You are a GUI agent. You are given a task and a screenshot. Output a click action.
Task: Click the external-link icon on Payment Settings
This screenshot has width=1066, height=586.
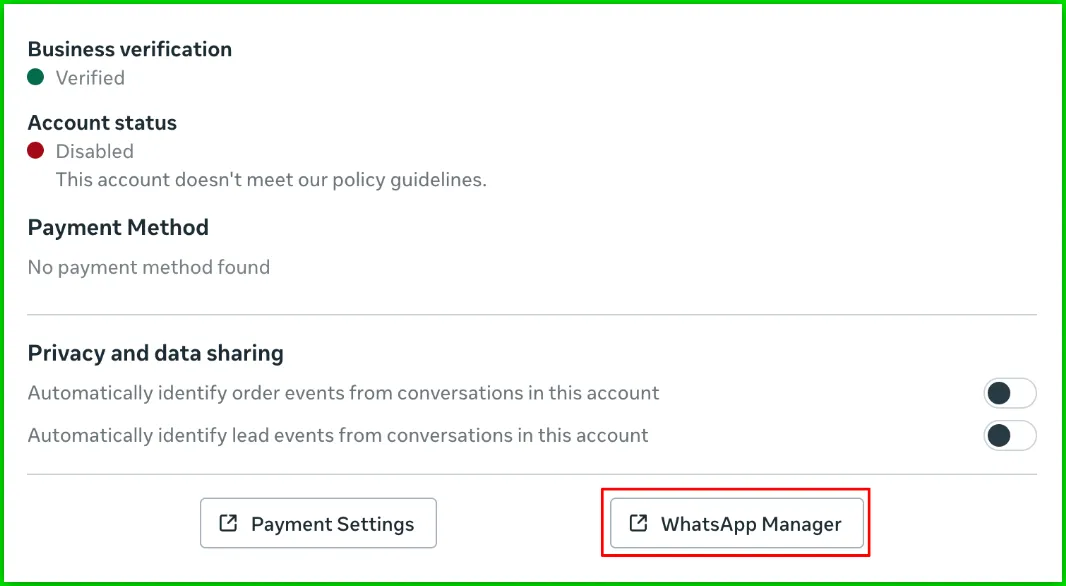click(228, 523)
